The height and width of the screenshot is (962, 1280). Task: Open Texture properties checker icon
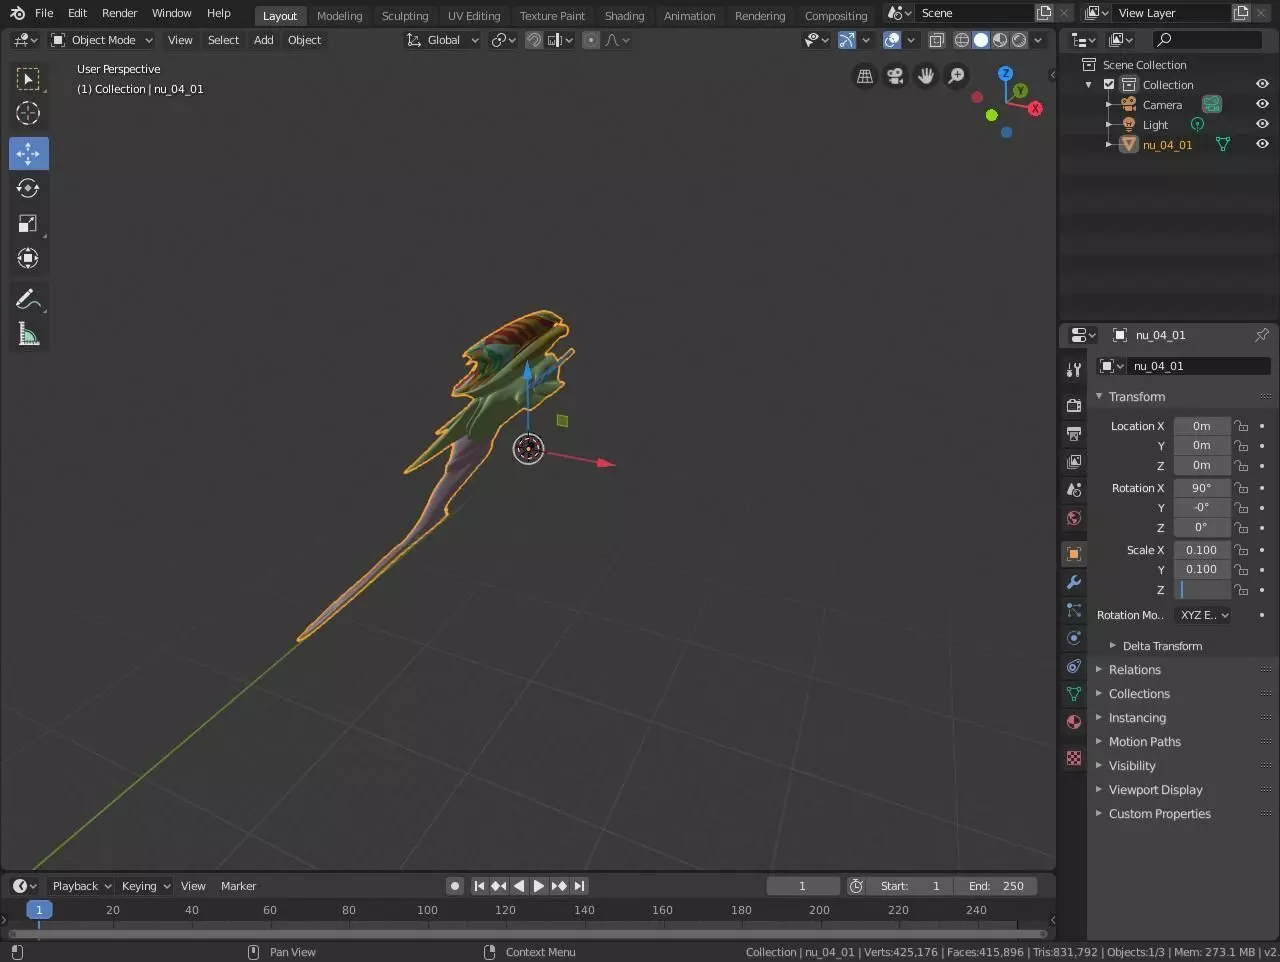coord(1074,758)
